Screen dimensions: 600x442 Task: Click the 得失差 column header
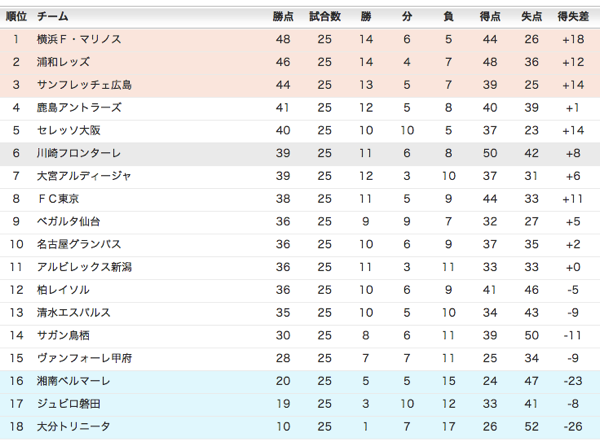(572, 17)
